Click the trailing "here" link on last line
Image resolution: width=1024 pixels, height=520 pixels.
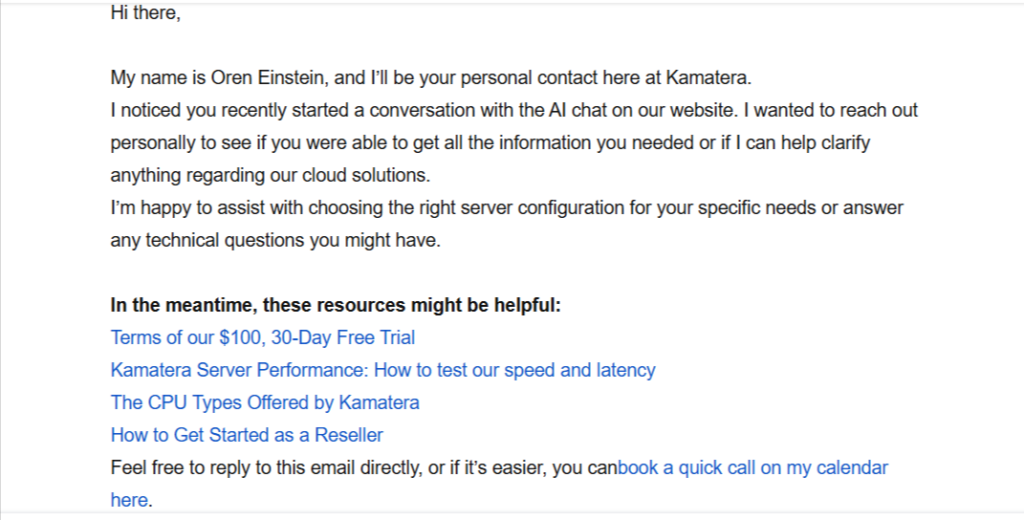pos(129,500)
